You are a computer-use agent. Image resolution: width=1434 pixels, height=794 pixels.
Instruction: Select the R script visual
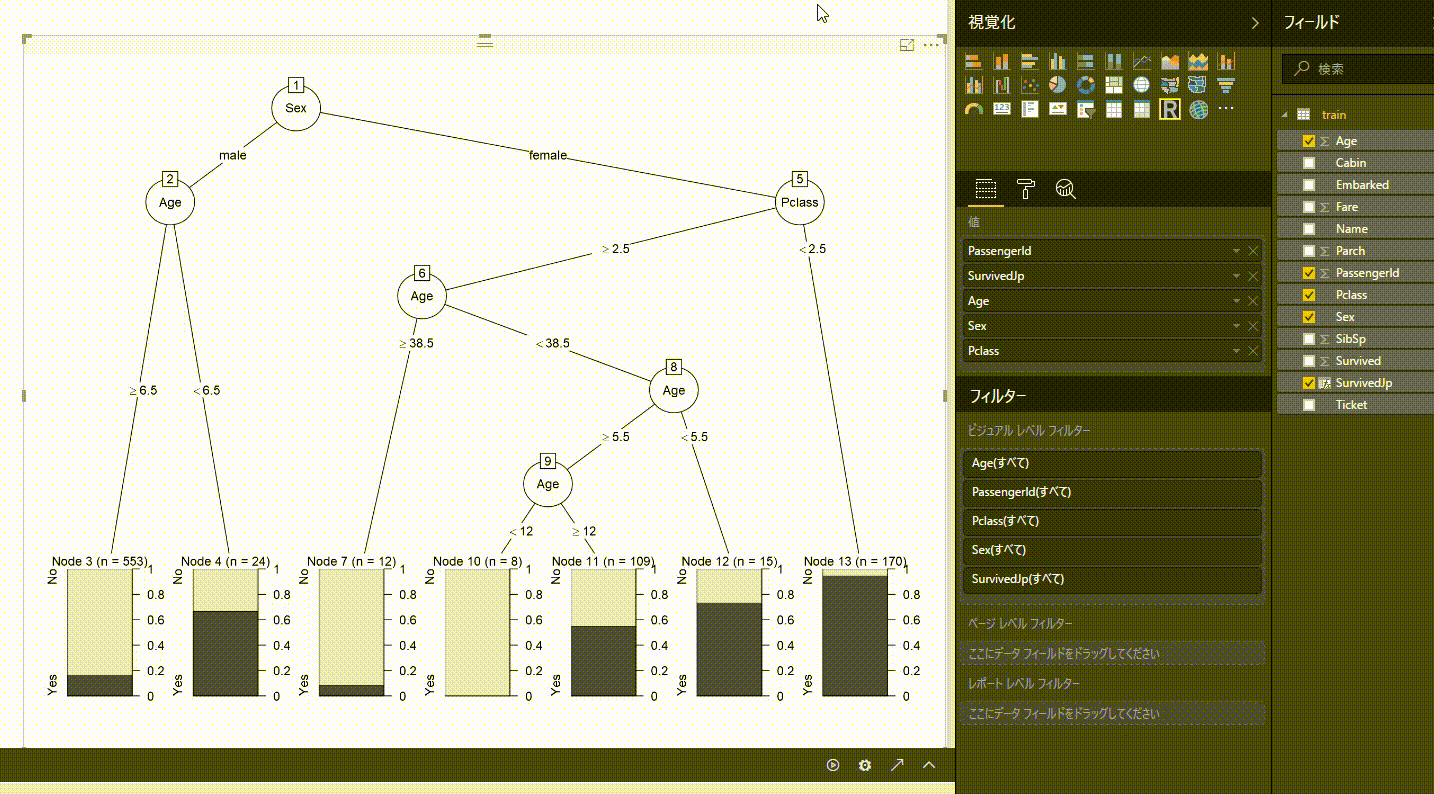[x=1170, y=109]
